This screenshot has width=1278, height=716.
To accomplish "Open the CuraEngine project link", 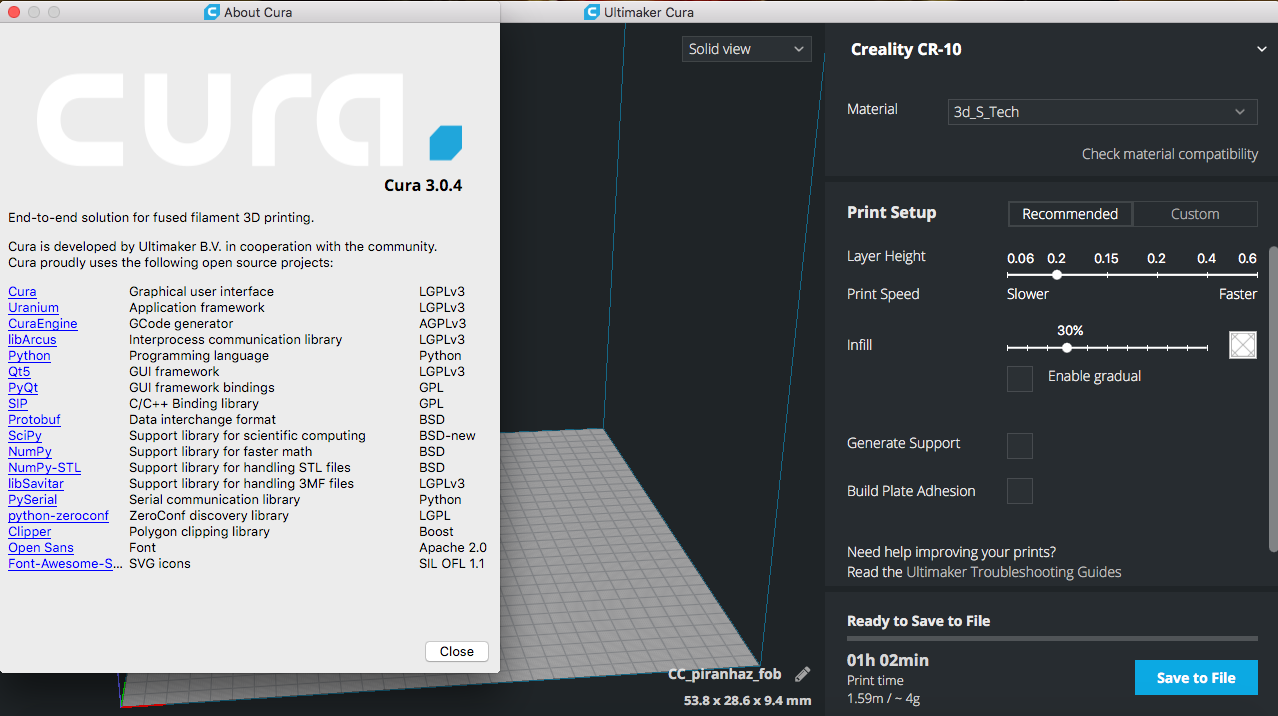I will pyautogui.click(x=42, y=323).
